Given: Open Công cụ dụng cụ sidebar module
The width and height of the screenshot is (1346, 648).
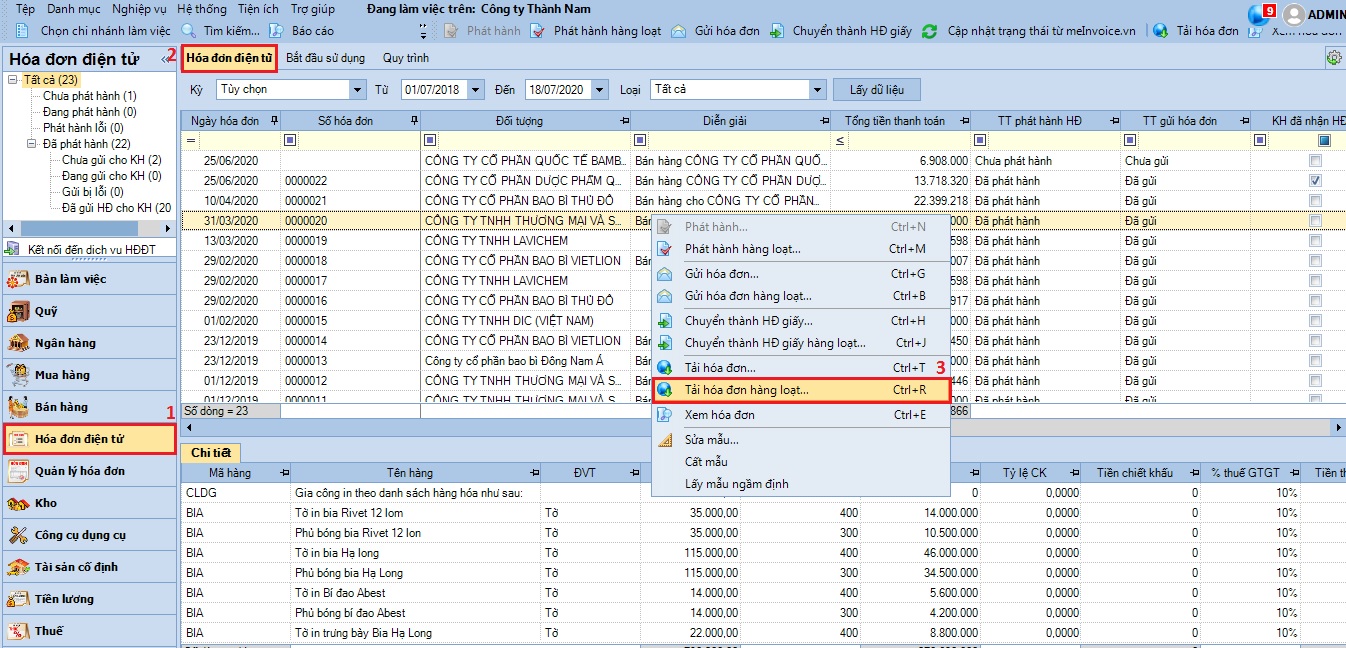Looking at the screenshot, I should 89,535.
